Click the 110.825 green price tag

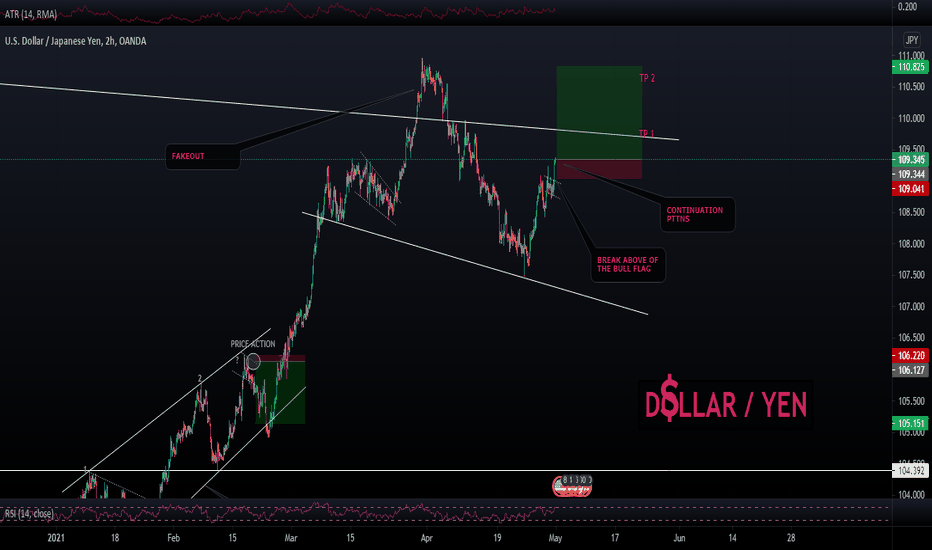[910, 67]
